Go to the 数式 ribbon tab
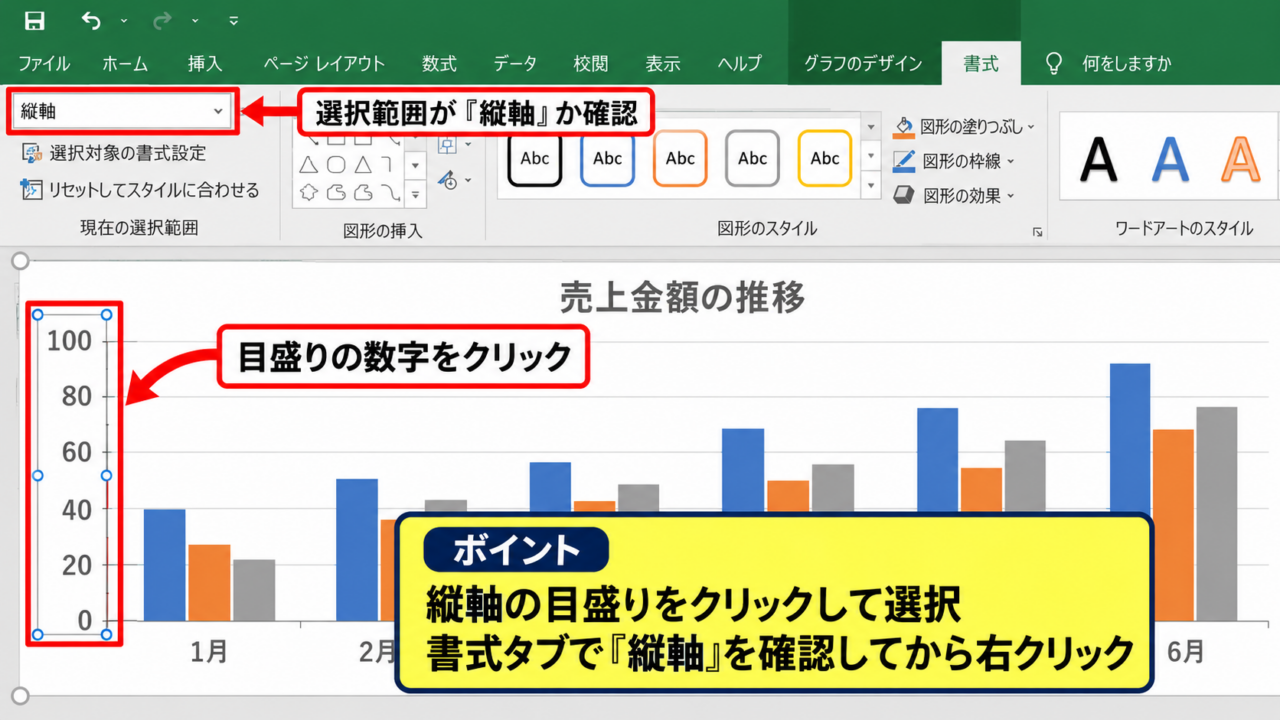 click(x=439, y=64)
